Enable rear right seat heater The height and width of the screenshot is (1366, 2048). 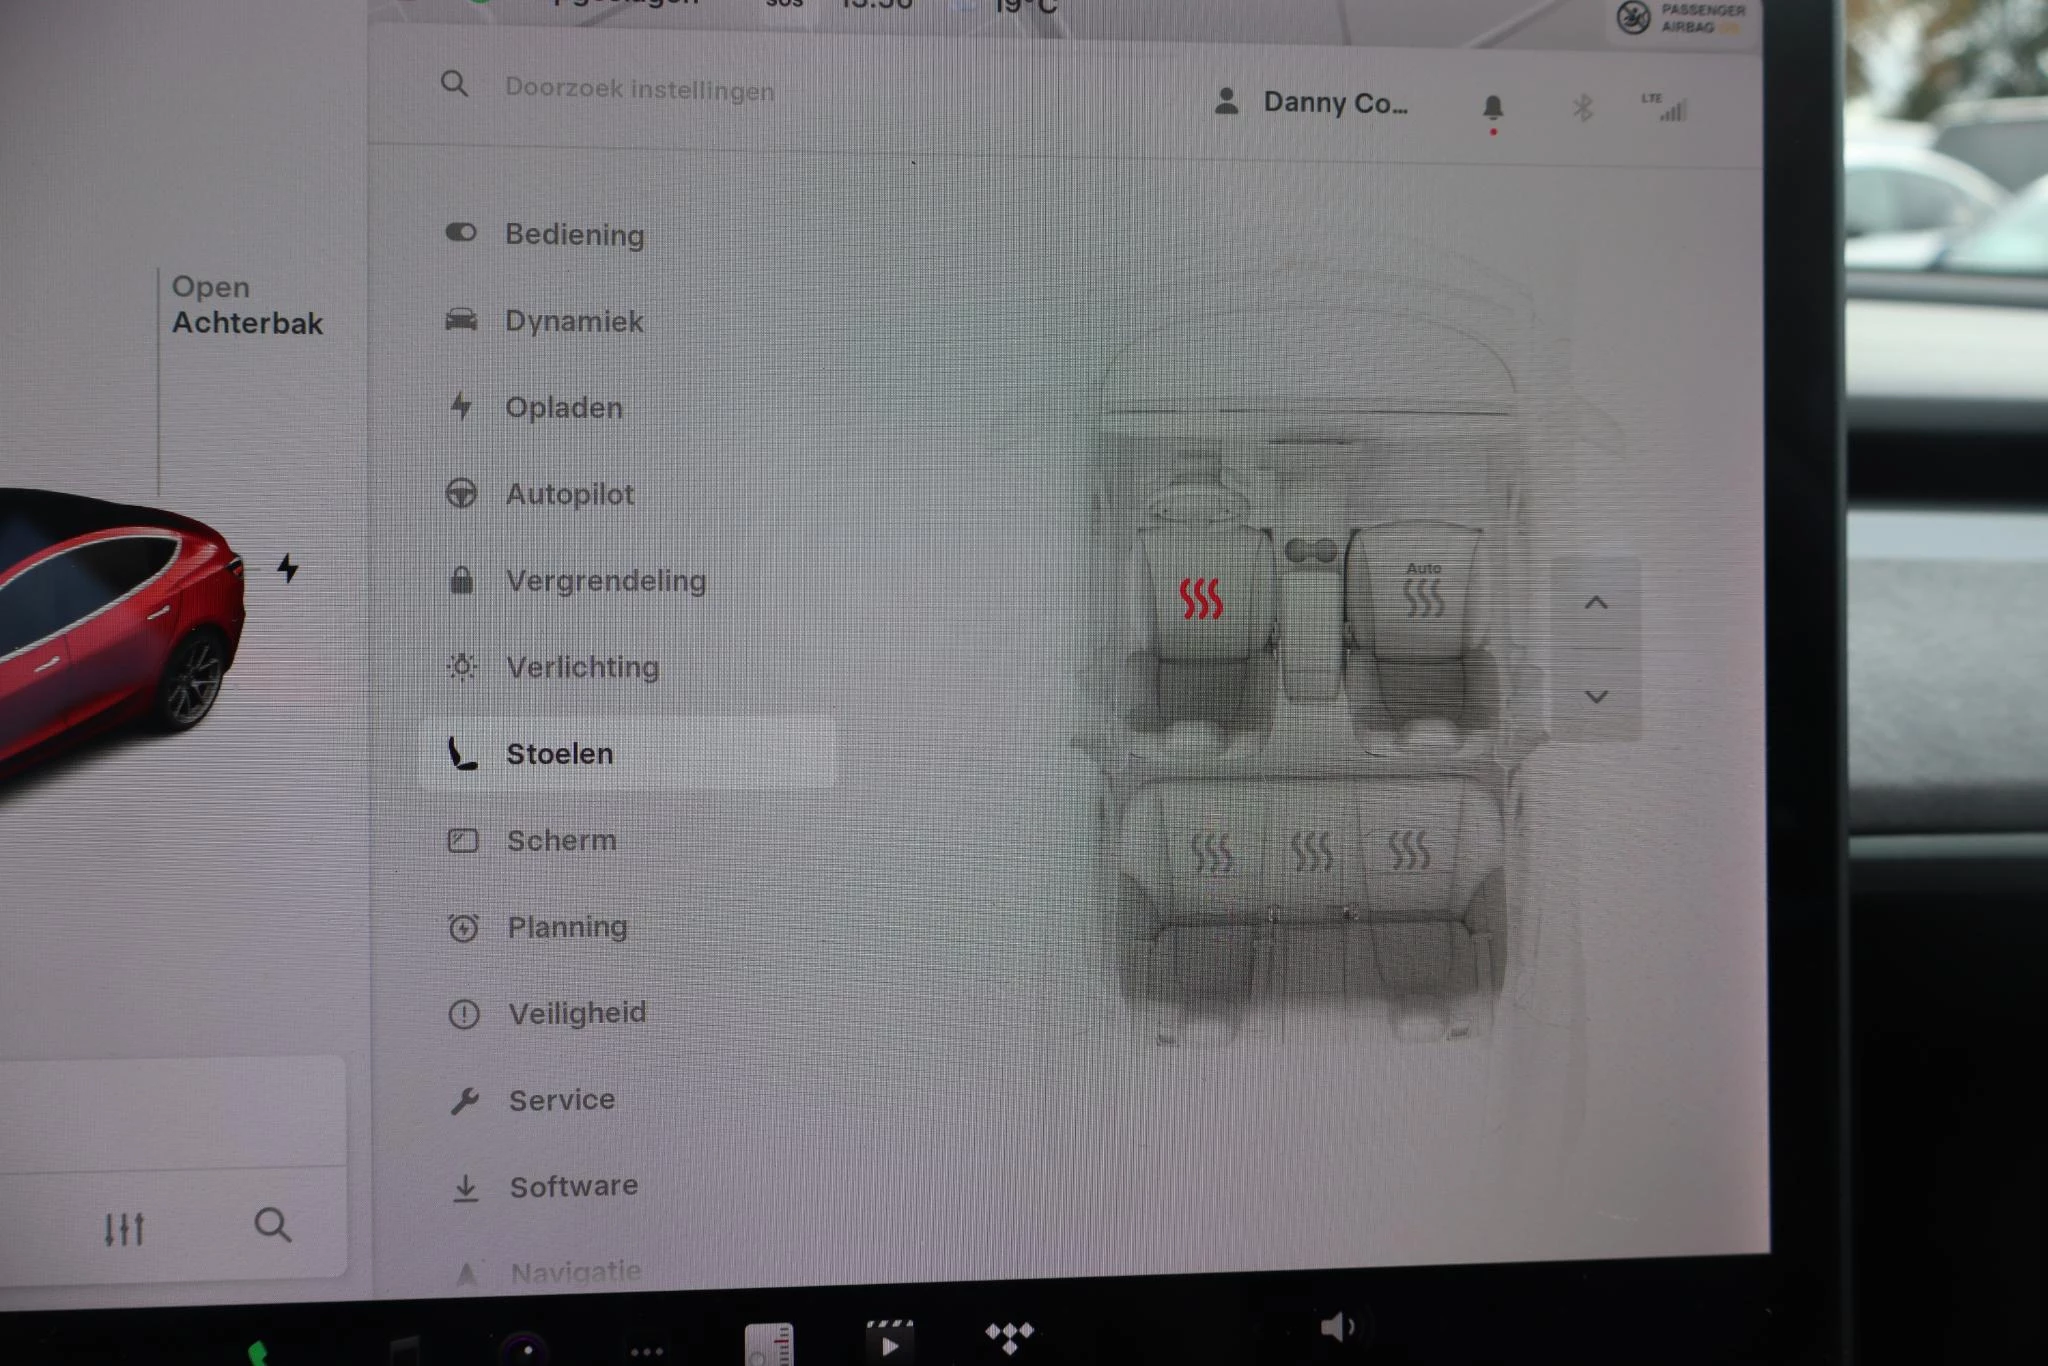coord(1409,850)
